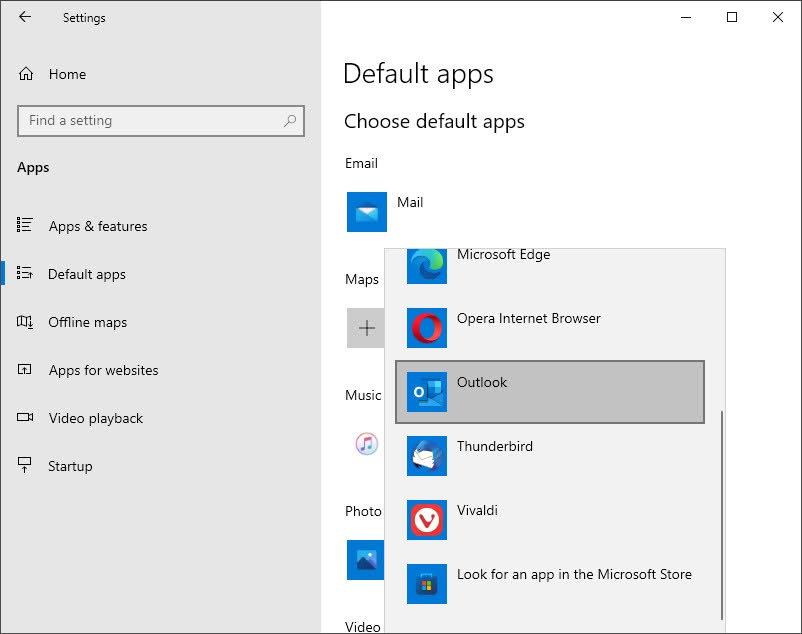This screenshot has width=802, height=634.
Task: Open the Home page icon
Action: coord(26,74)
